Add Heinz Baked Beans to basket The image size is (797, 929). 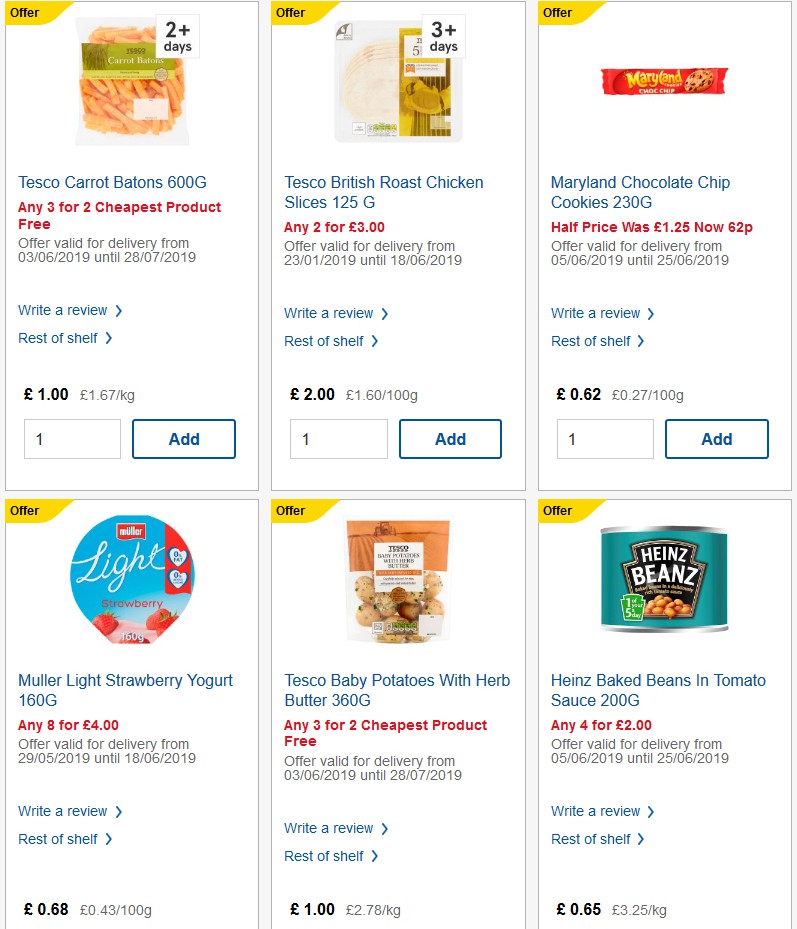717,925
